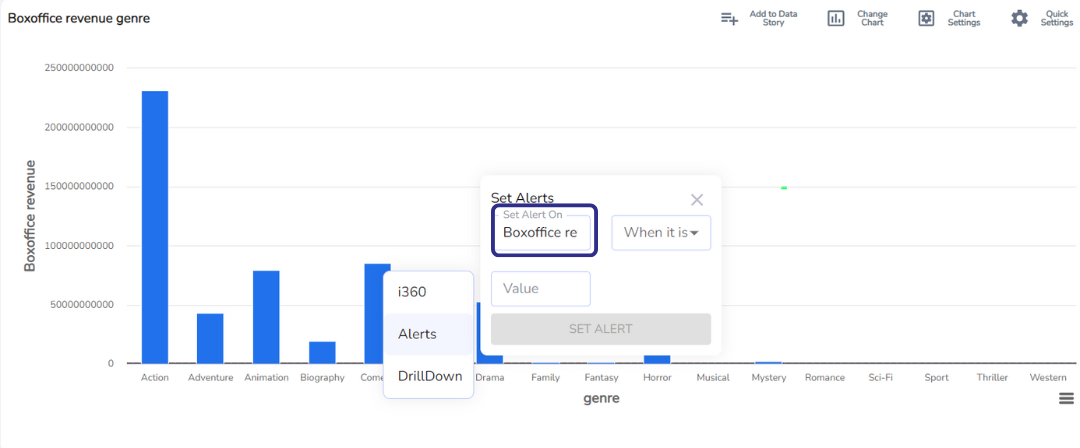Select DrillDown from the context menu

pos(428,376)
